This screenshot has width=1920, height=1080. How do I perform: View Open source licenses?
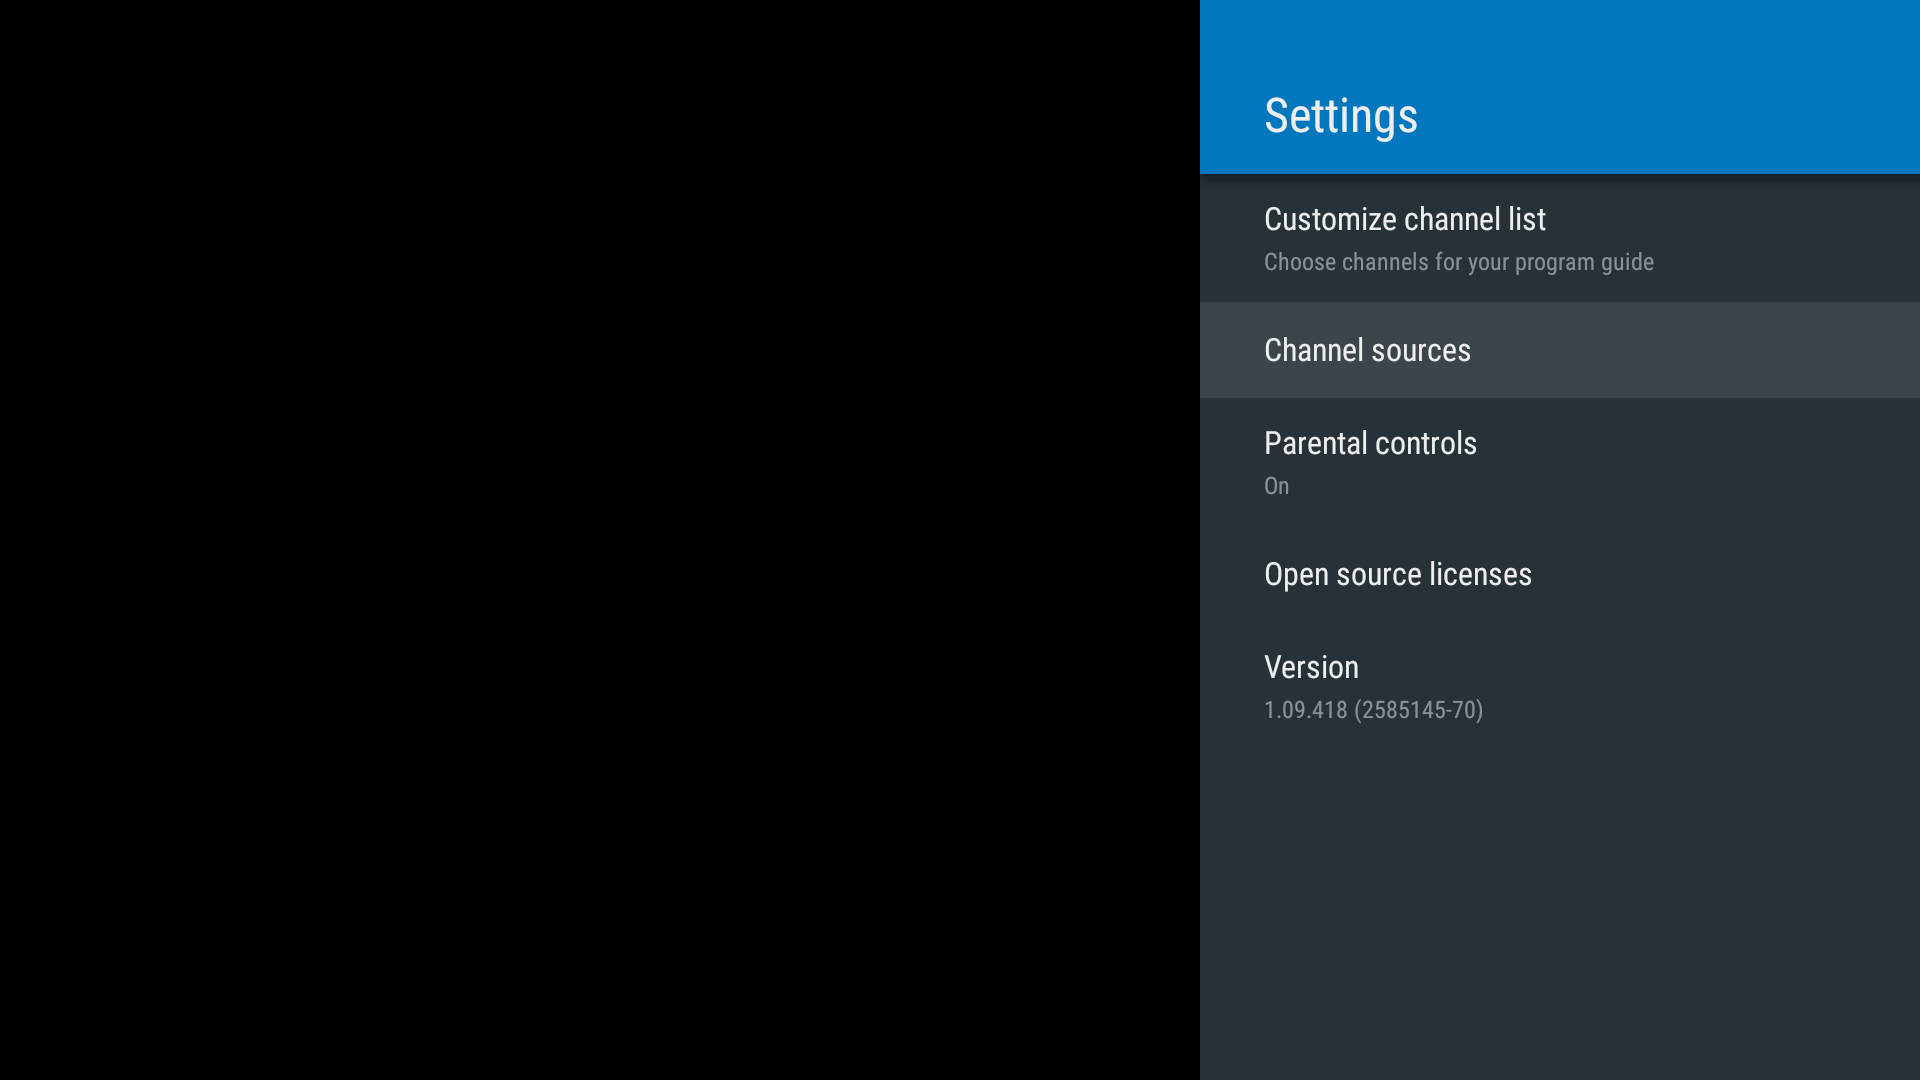1398,574
